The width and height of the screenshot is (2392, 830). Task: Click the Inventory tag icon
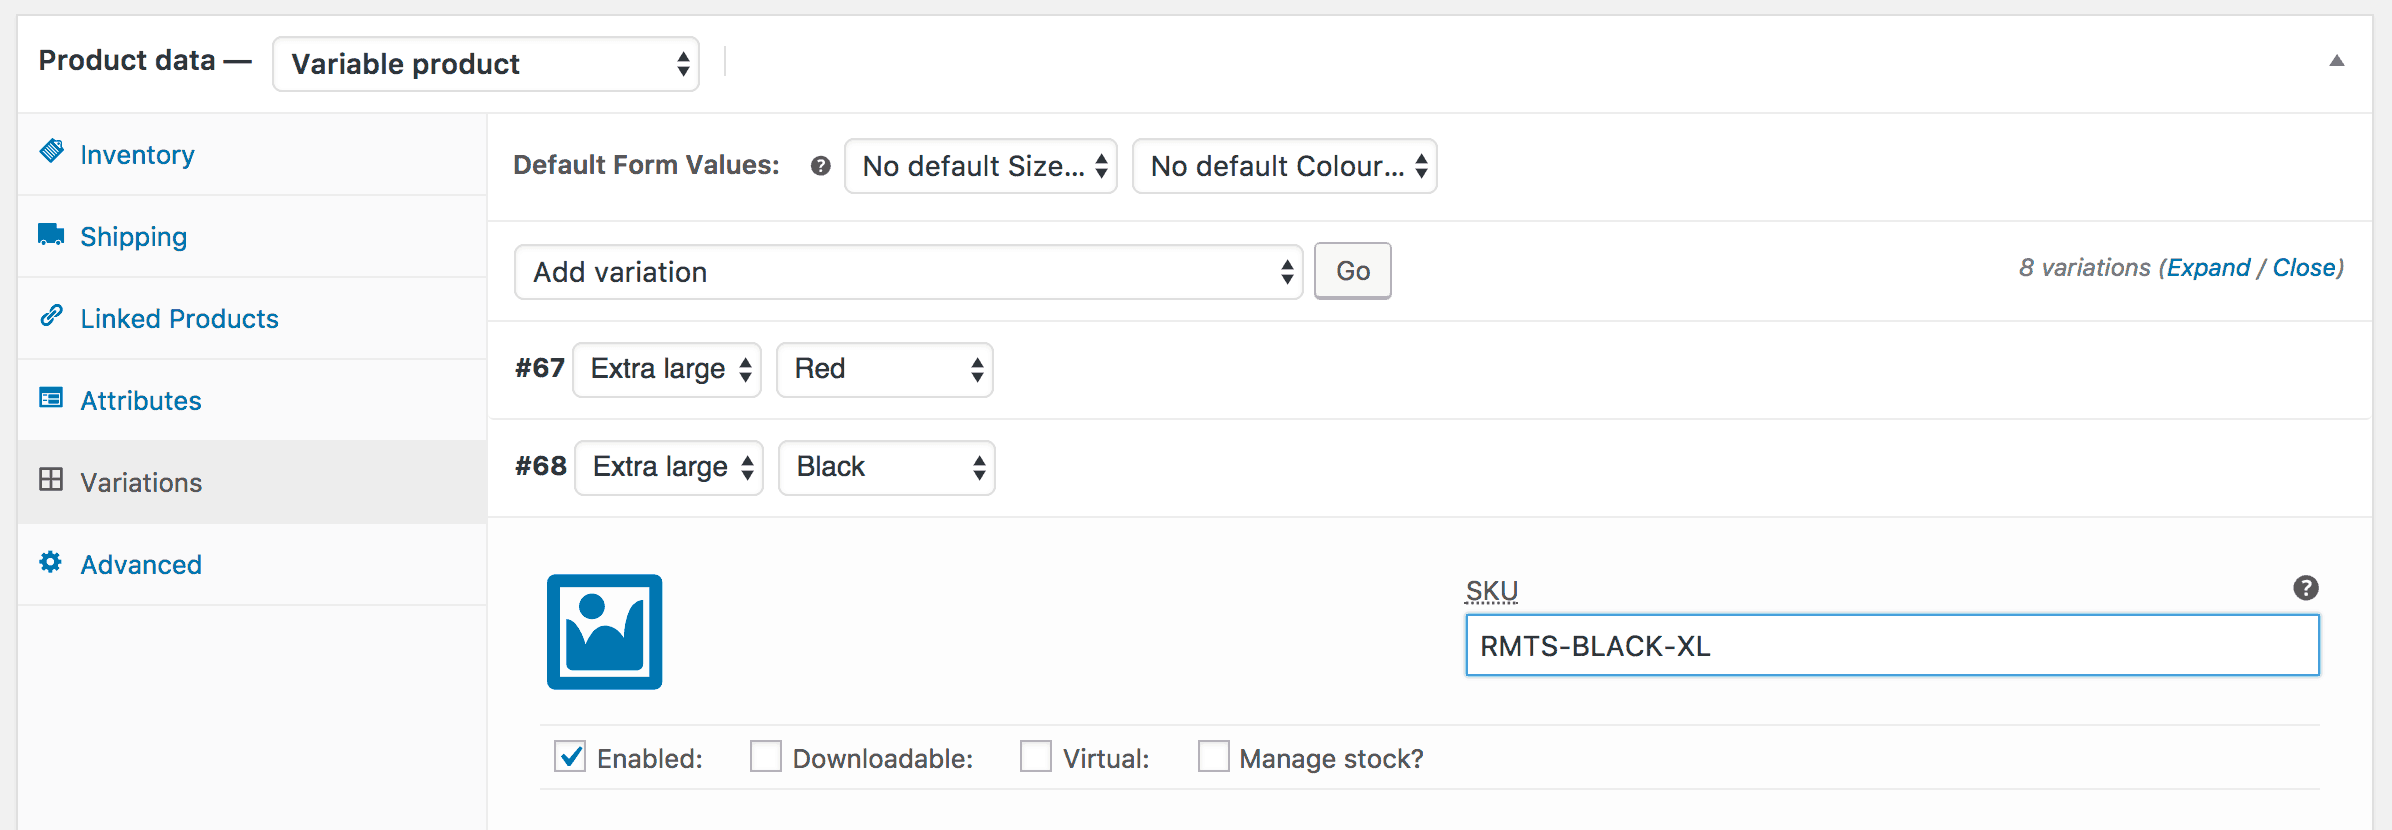click(51, 152)
